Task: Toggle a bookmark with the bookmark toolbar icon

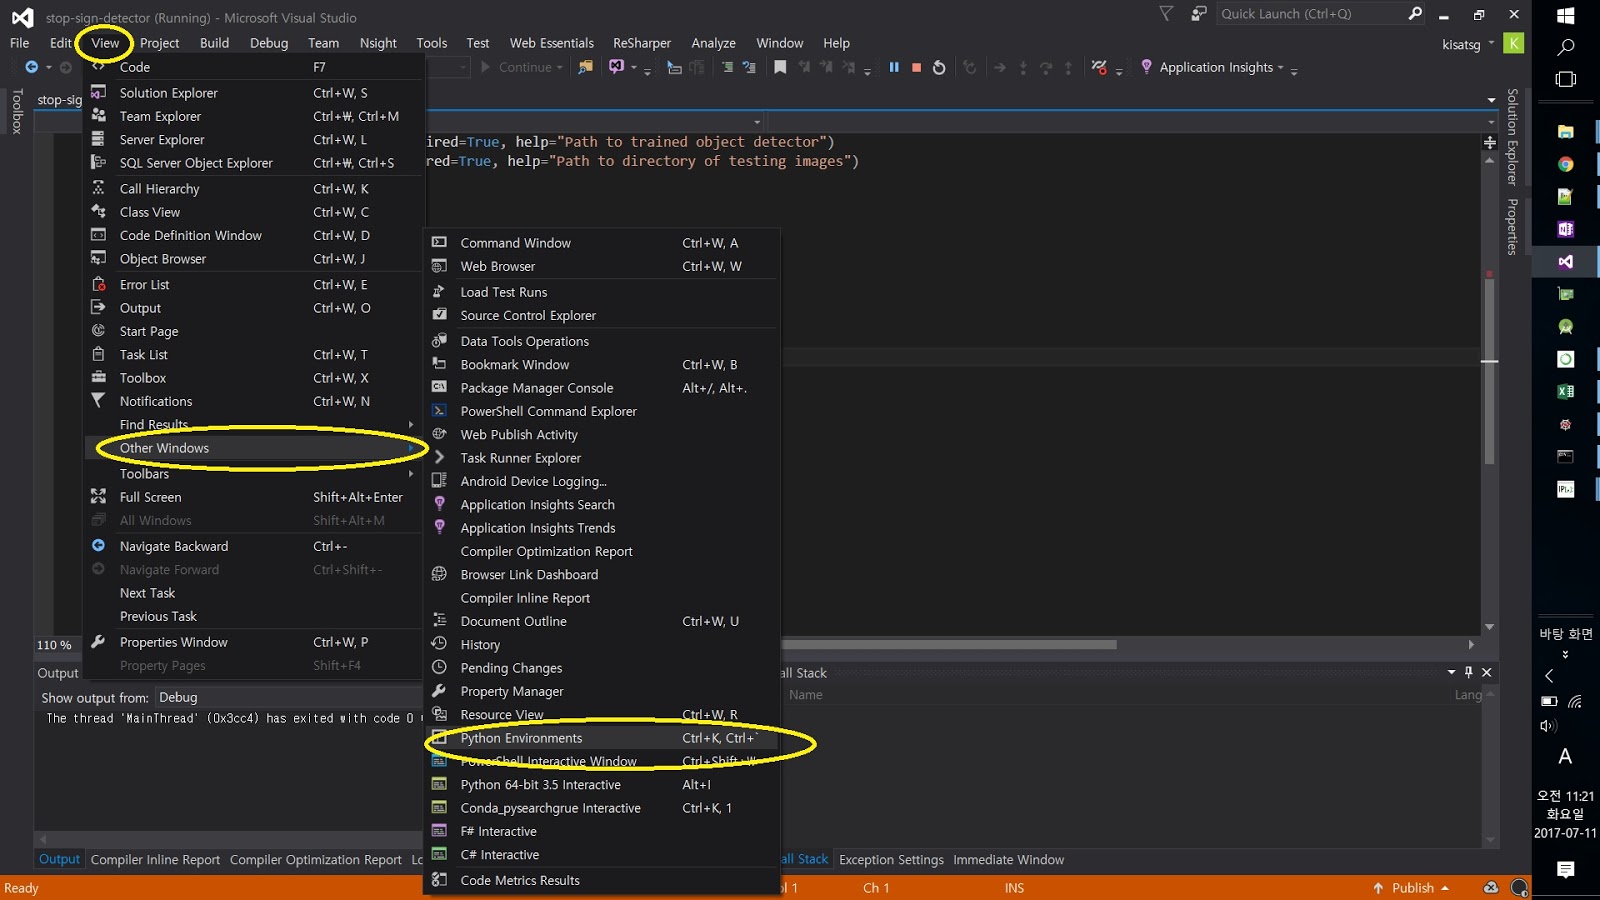Action: 781,67
